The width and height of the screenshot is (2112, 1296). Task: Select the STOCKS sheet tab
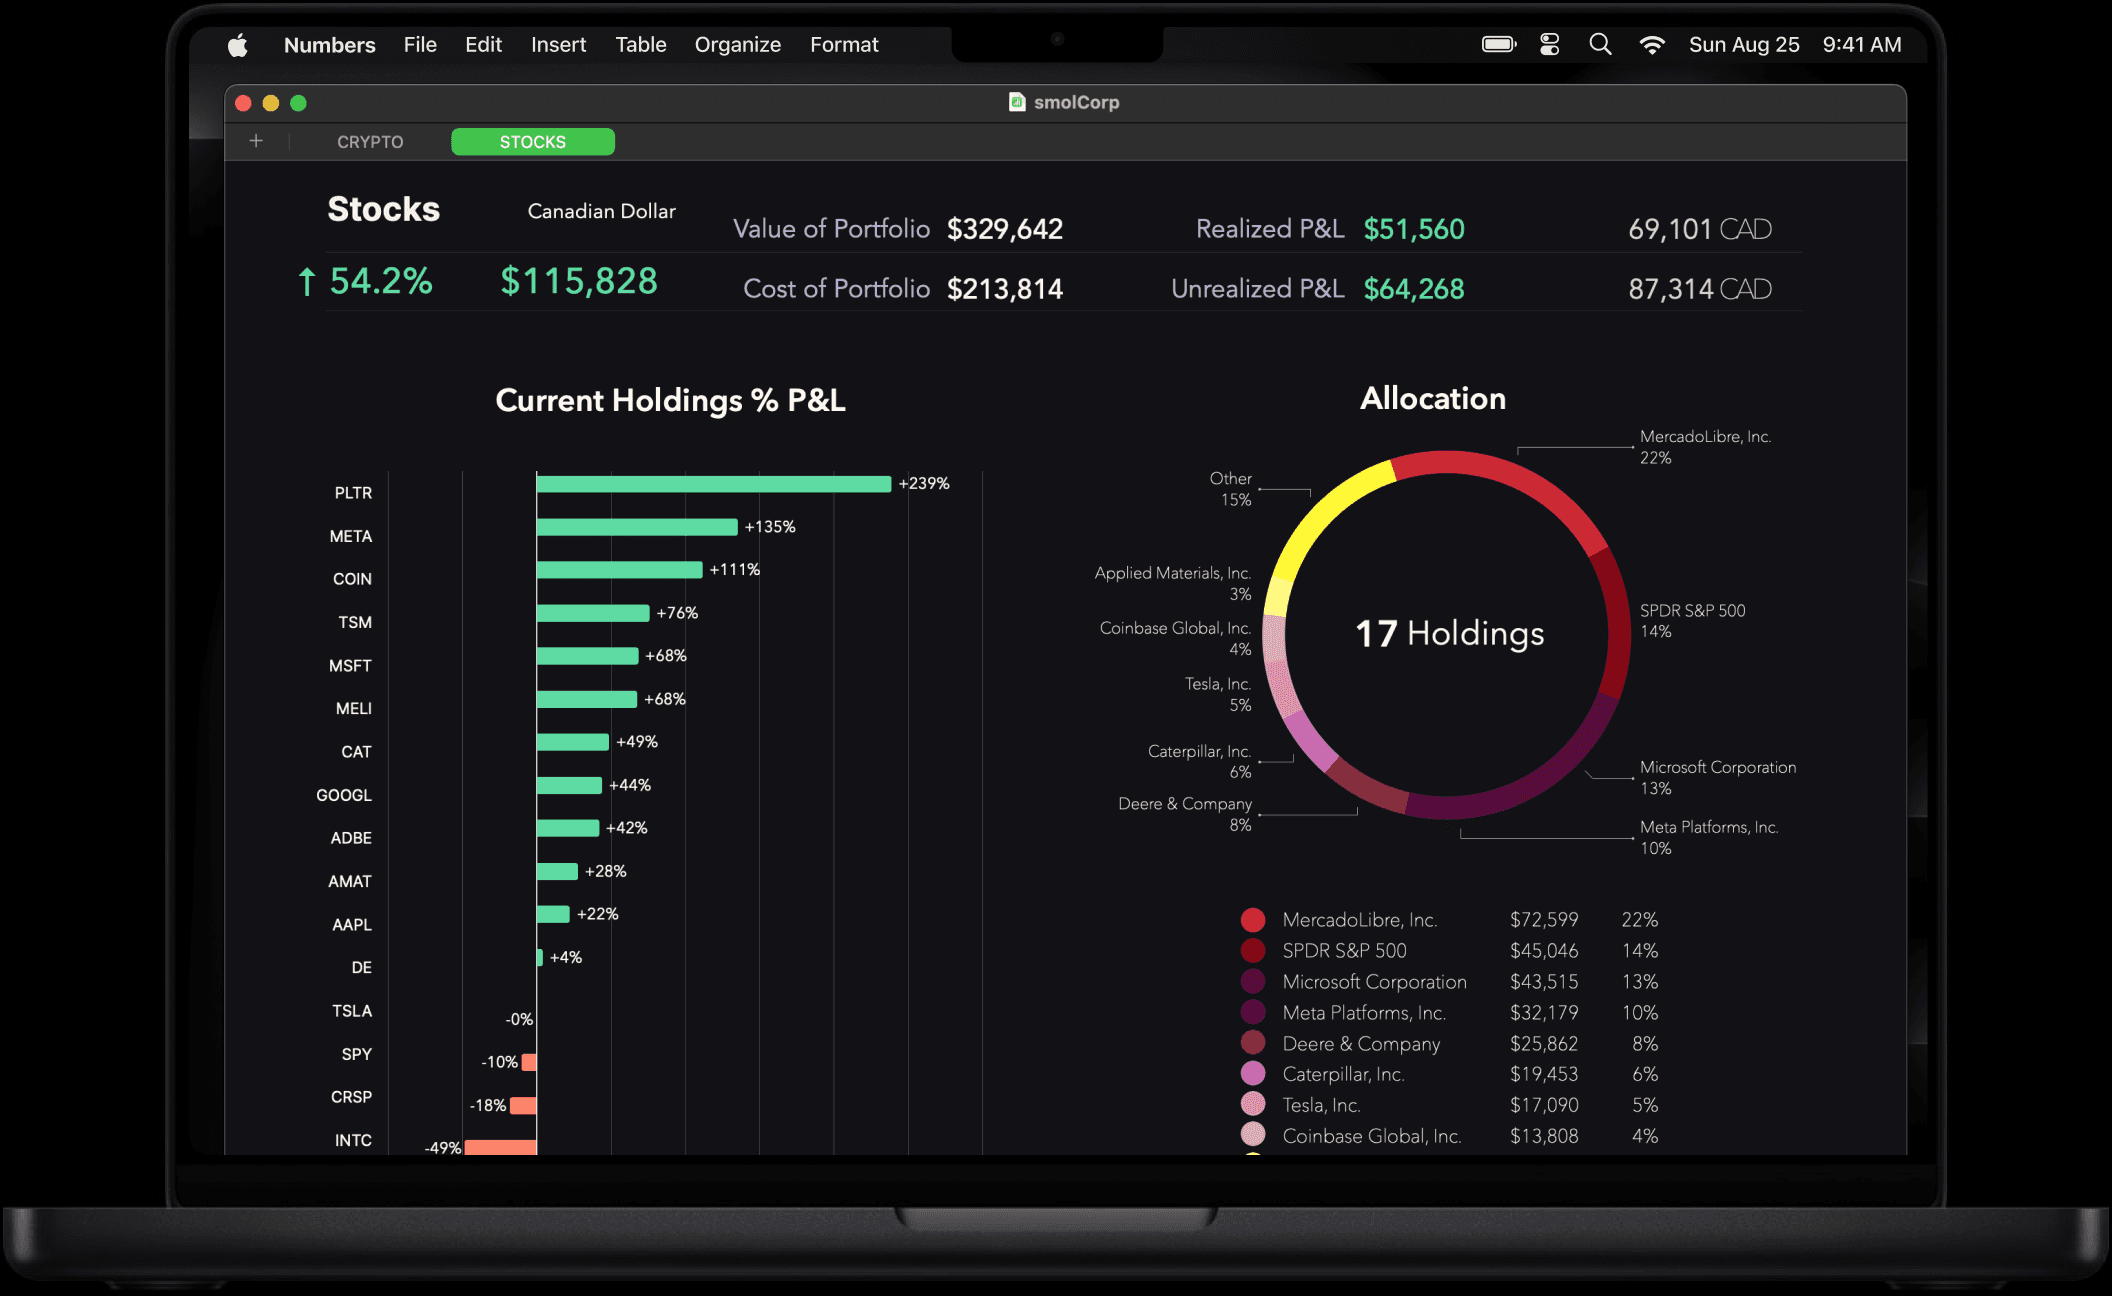click(x=533, y=142)
